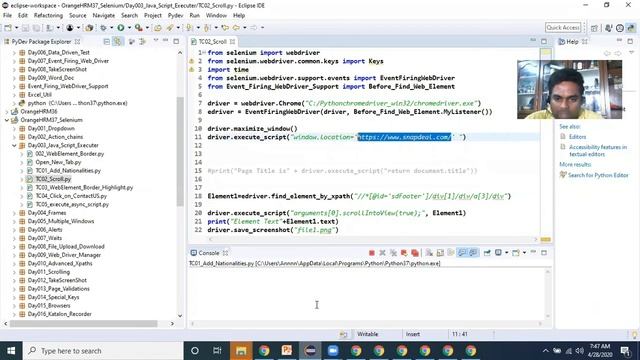
Task: Click the Help view back arrow
Action: [x=607, y=53]
